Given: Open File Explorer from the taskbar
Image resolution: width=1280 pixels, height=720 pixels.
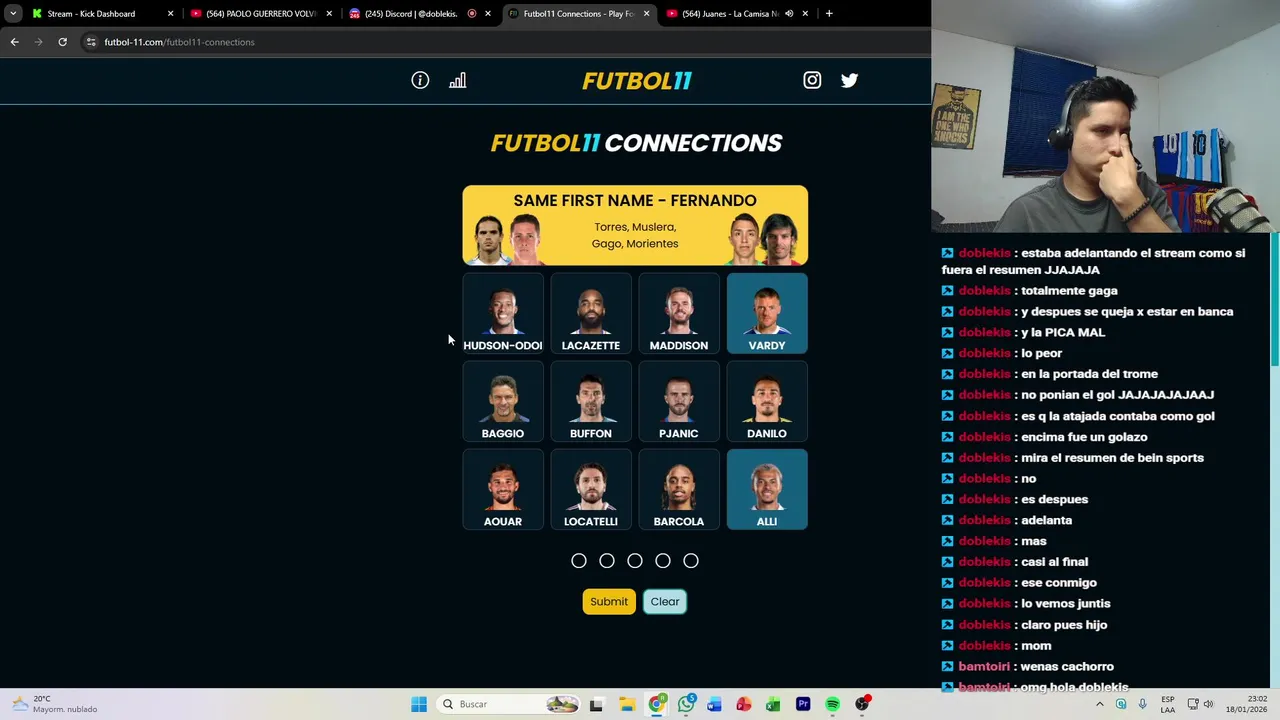Looking at the screenshot, I should (x=626, y=704).
